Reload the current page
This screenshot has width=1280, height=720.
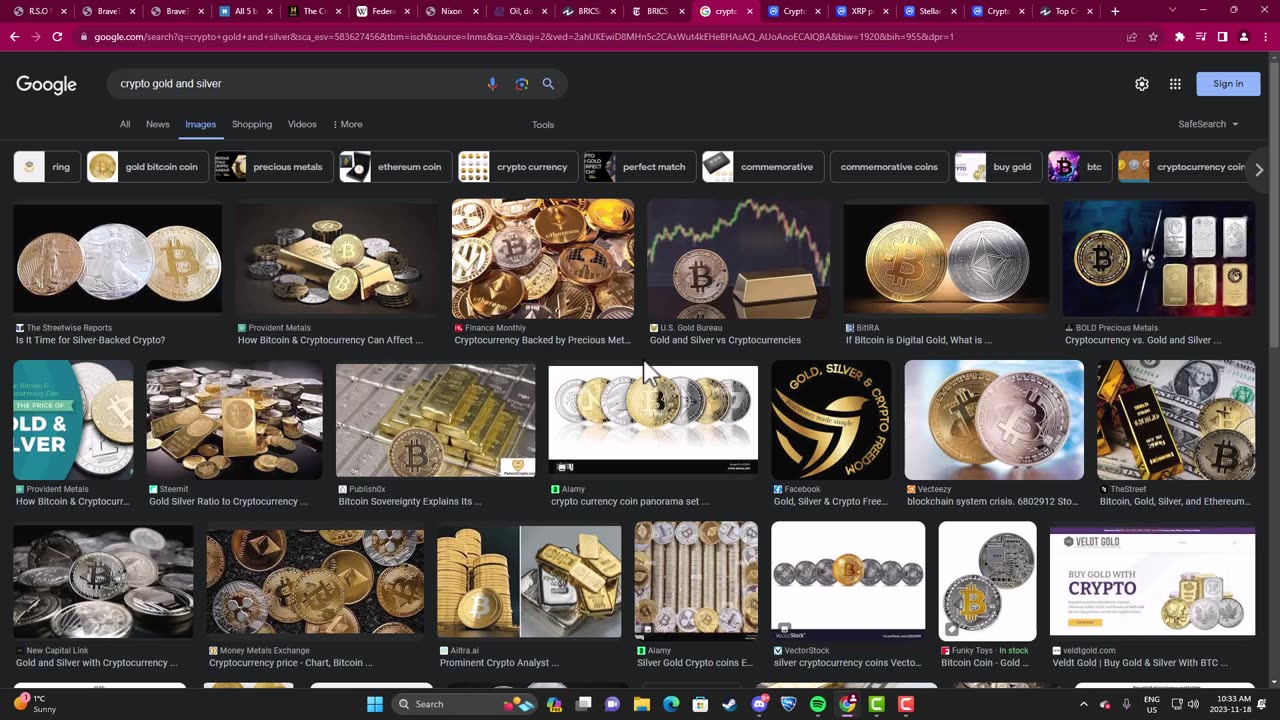pos(57,37)
